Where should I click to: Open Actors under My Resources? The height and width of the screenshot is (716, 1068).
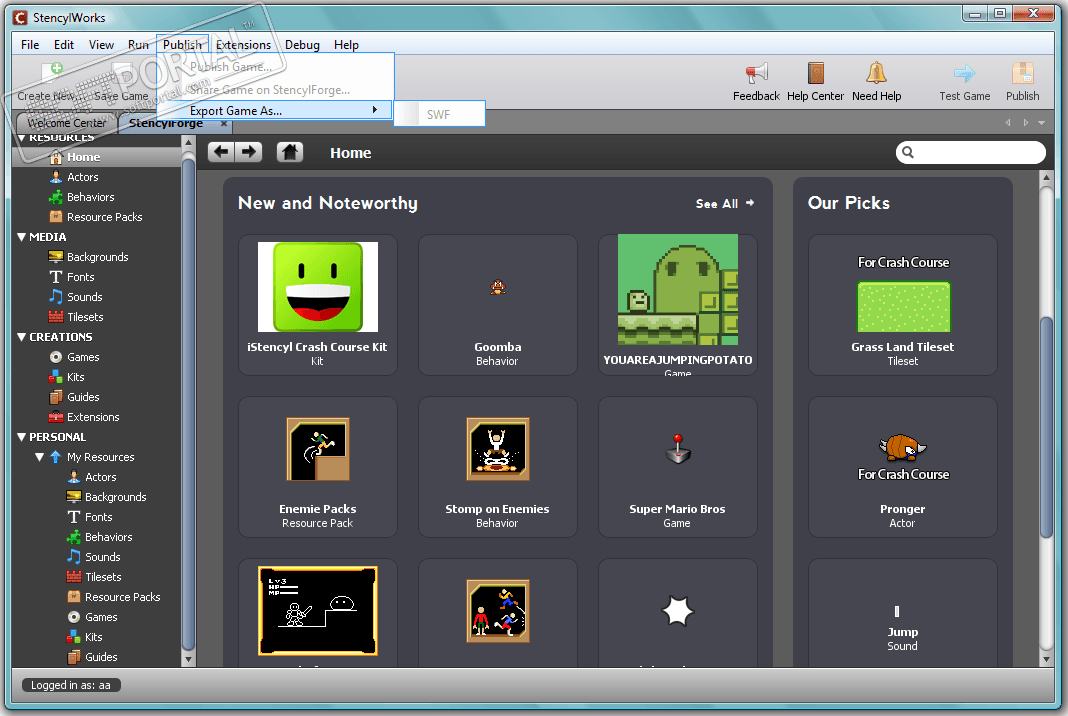click(100, 477)
